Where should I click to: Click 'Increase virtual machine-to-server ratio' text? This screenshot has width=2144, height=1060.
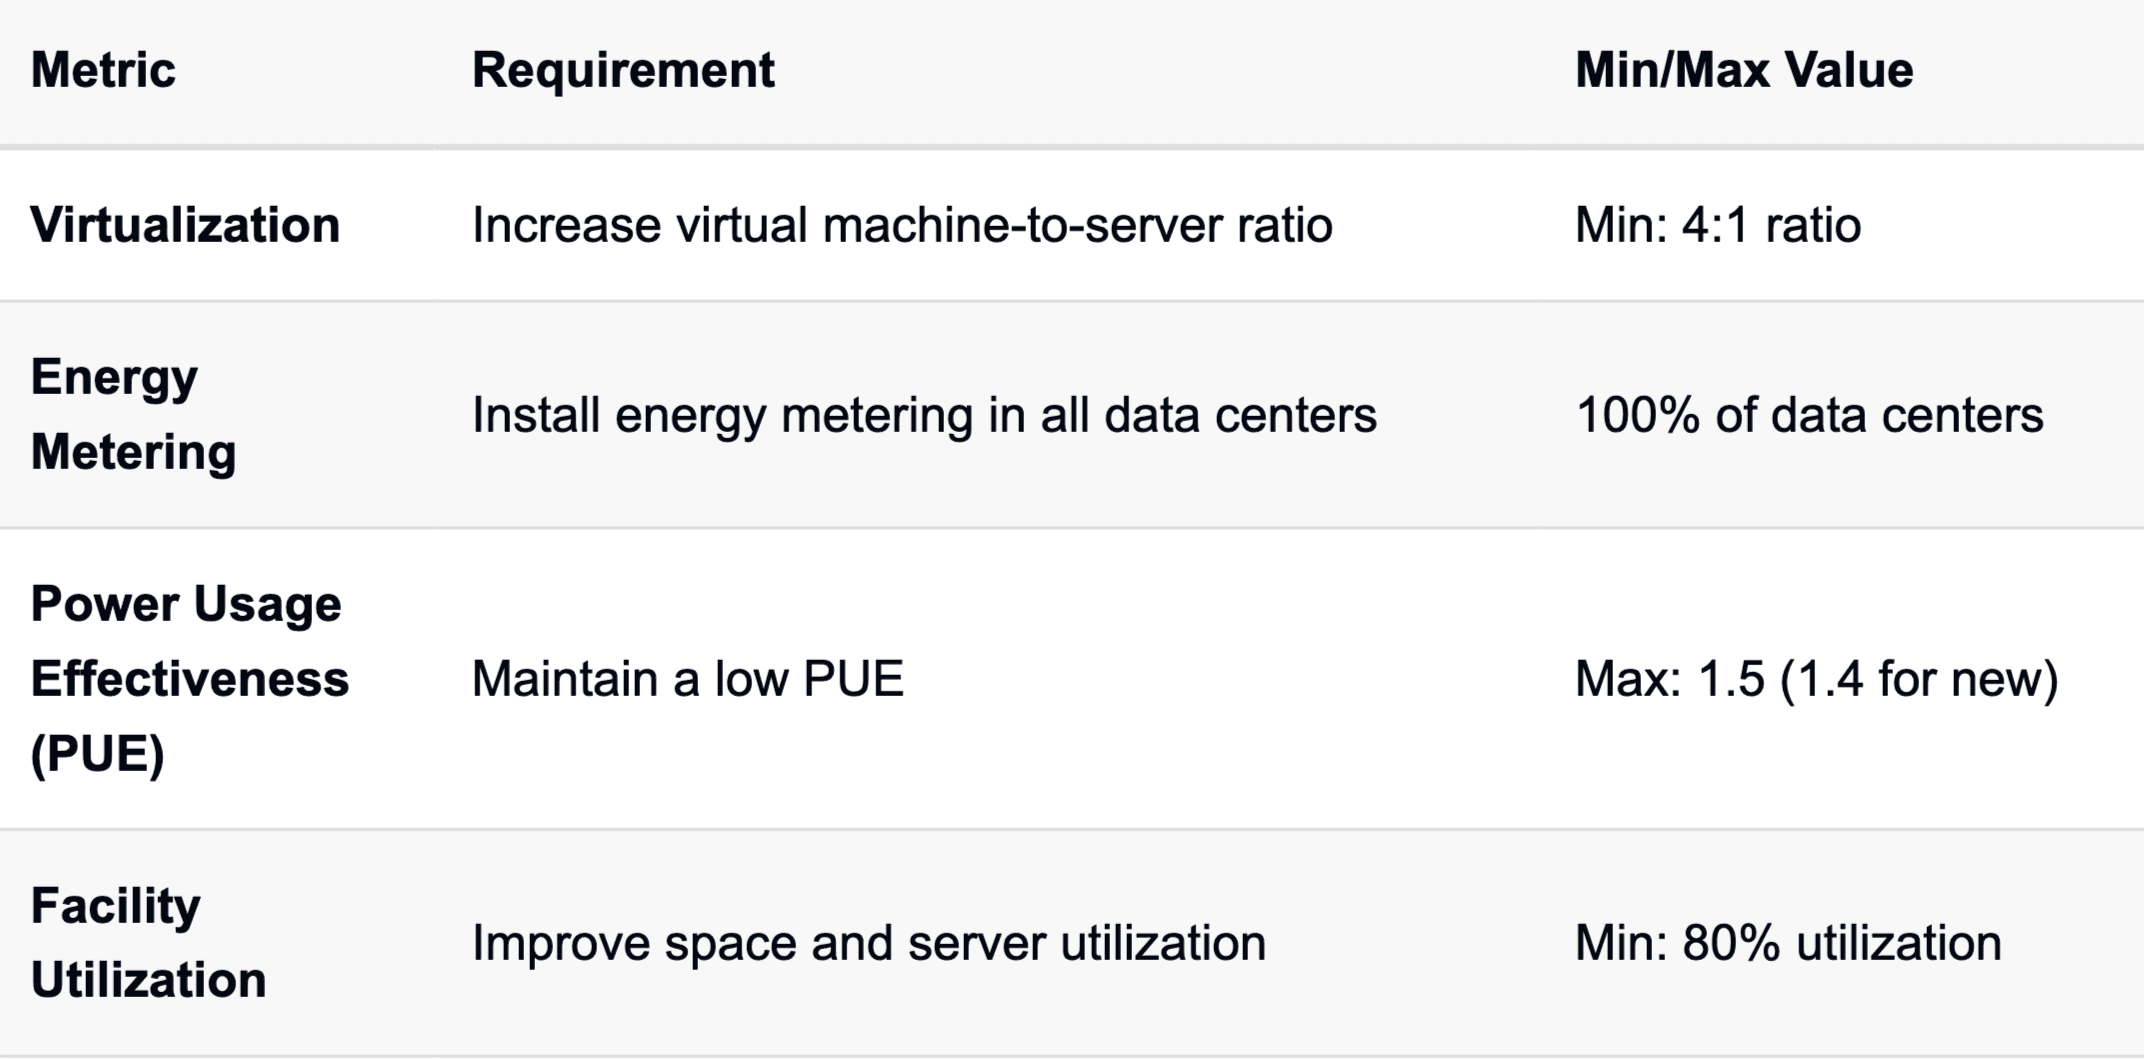point(902,225)
